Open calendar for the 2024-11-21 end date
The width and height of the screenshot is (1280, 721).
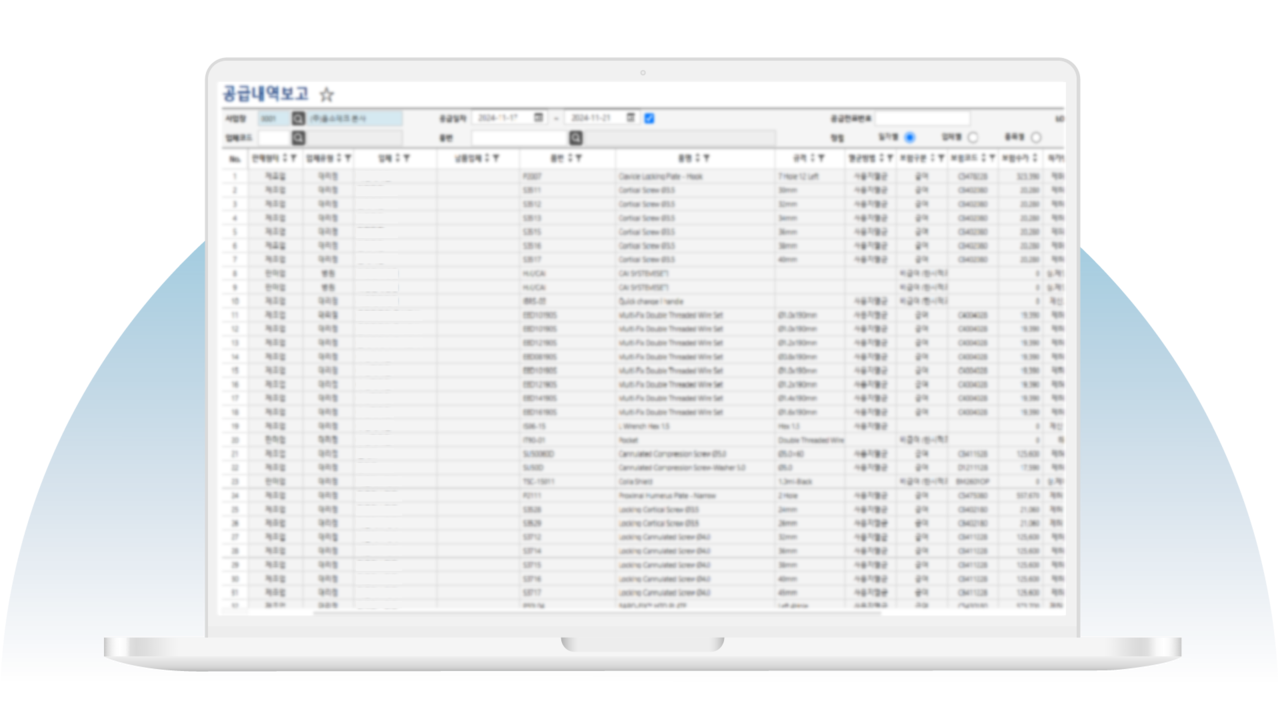[631, 118]
